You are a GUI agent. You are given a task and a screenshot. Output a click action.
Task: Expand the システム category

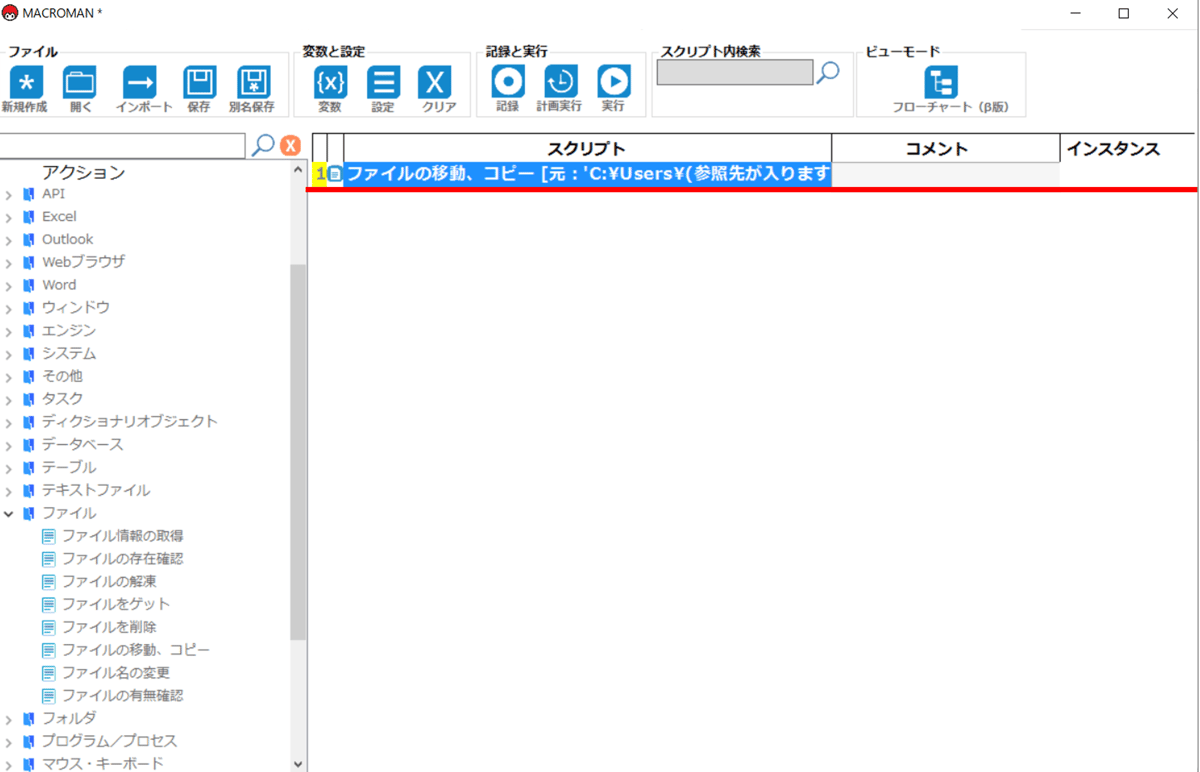click(8, 354)
